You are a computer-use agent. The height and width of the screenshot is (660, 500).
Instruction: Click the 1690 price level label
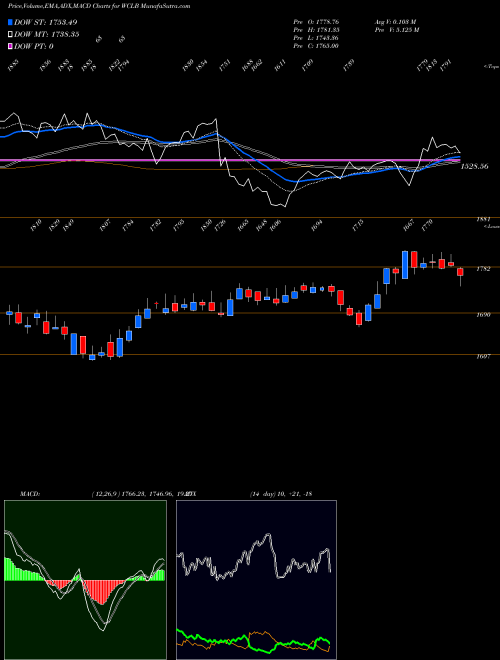[x=483, y=314]
